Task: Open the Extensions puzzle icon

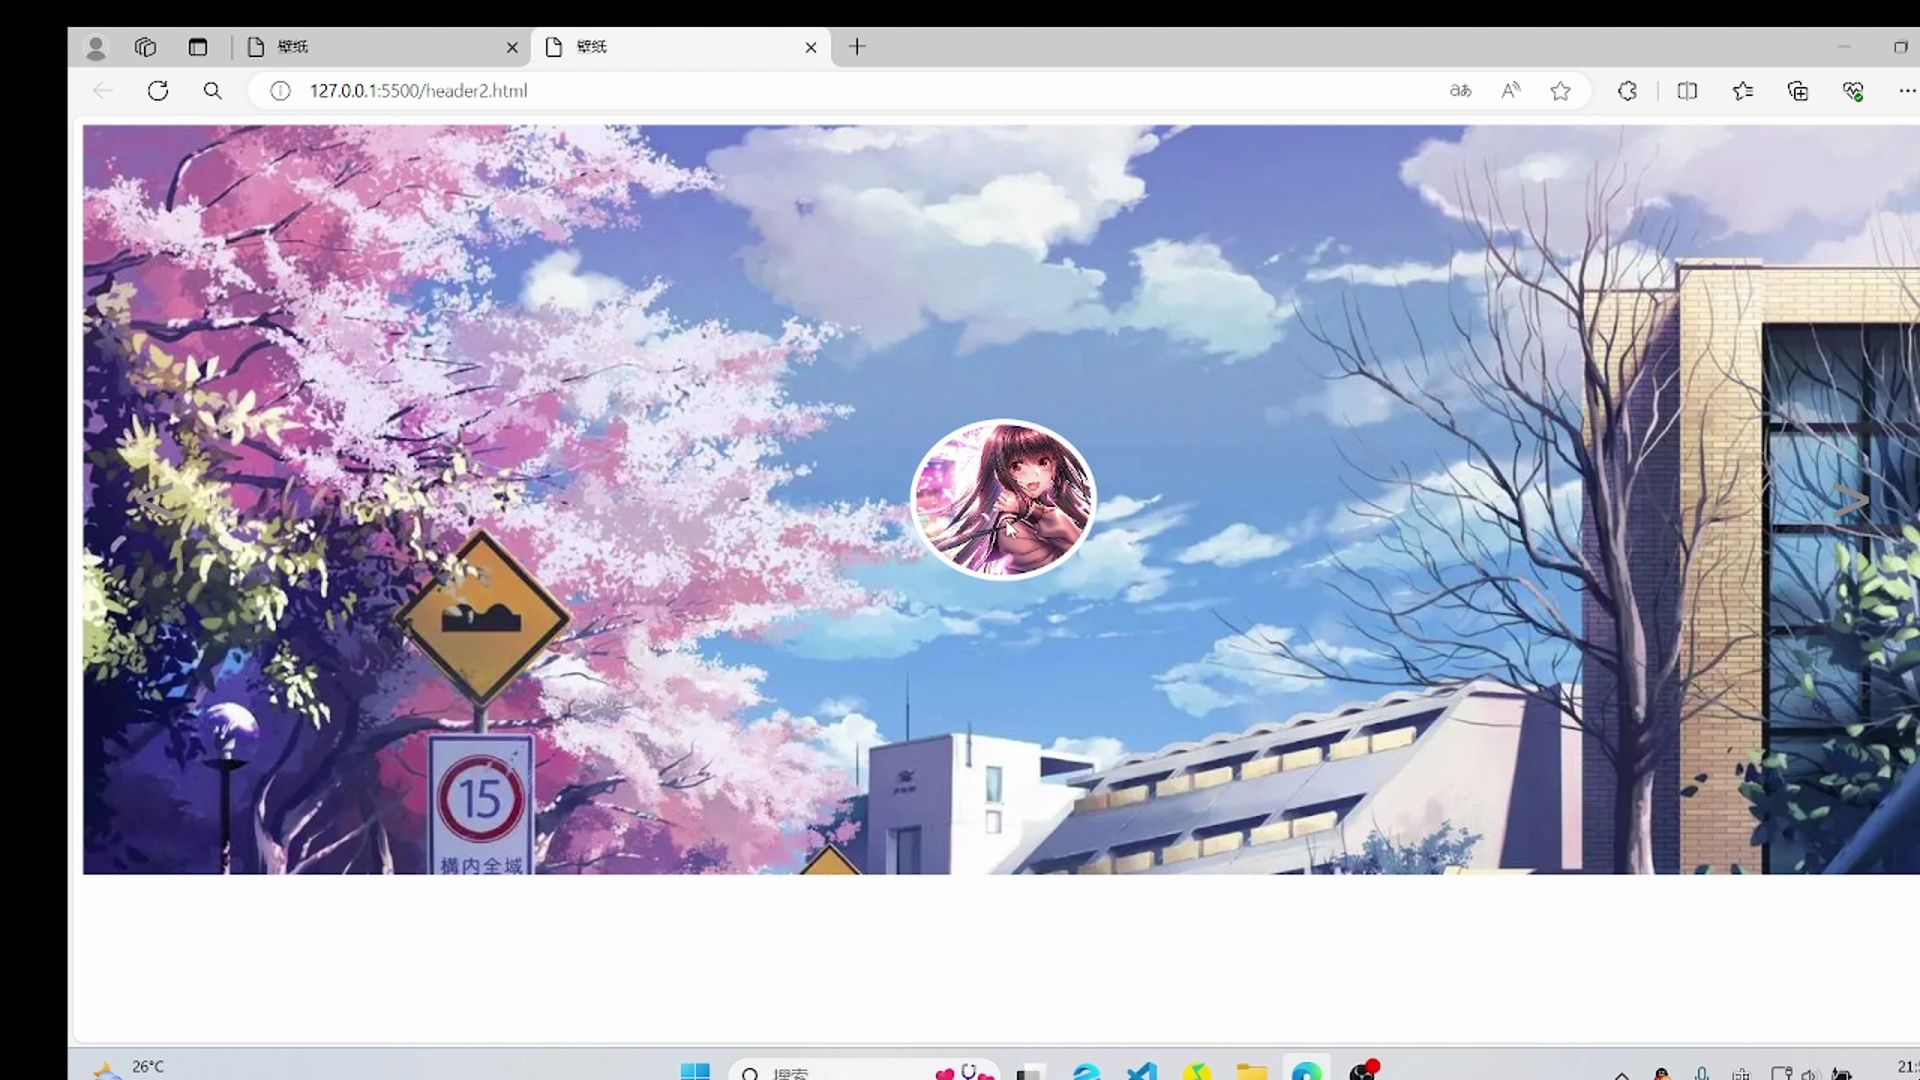Action: tap(1628, 91)
